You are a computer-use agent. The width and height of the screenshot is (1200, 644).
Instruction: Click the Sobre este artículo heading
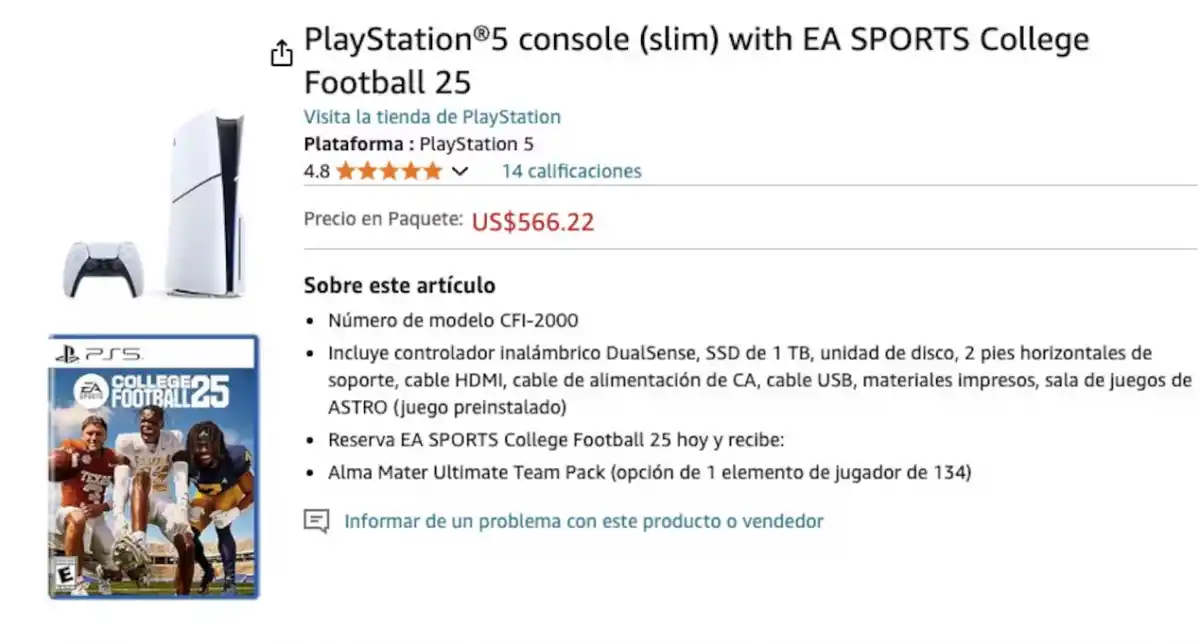[399, 285]
